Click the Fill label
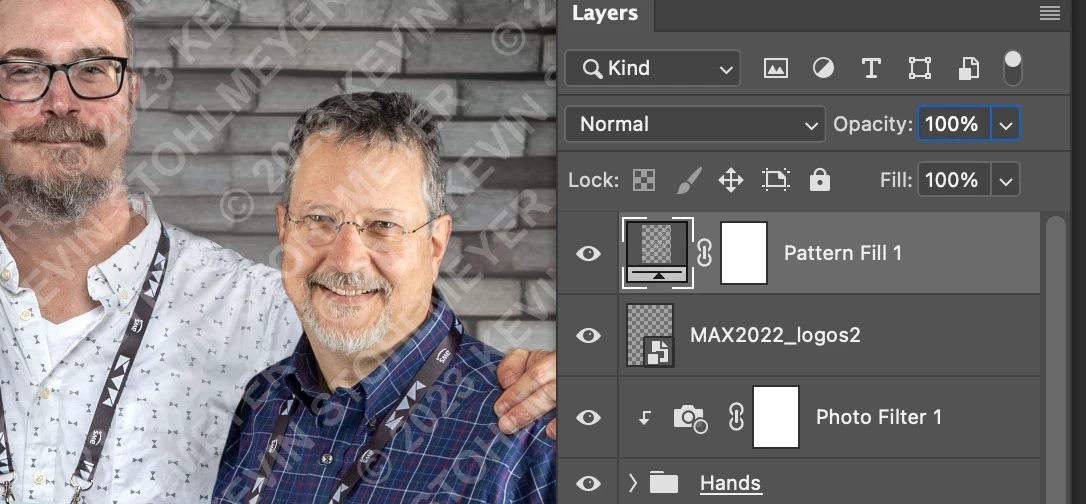The width and height of the screenshot is (1086, 504). coord(895,181)
